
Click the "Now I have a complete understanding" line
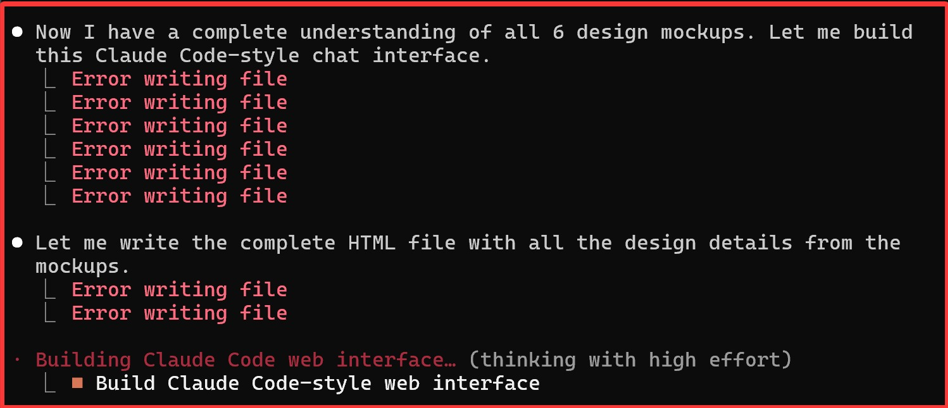coord(474,32)
